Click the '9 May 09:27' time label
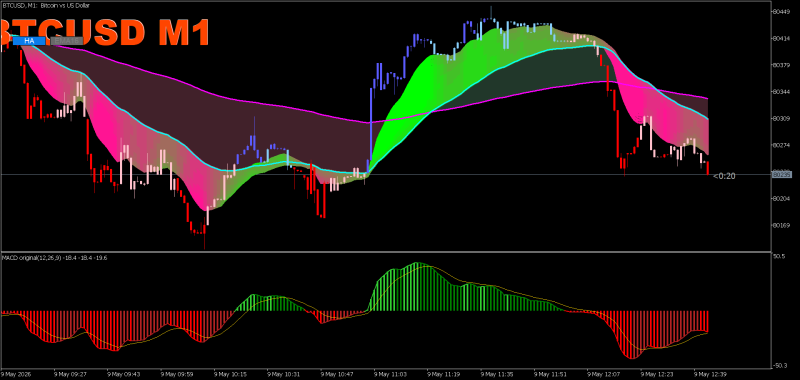Screen dimensions: 800x380 click(x=70, y=374)
